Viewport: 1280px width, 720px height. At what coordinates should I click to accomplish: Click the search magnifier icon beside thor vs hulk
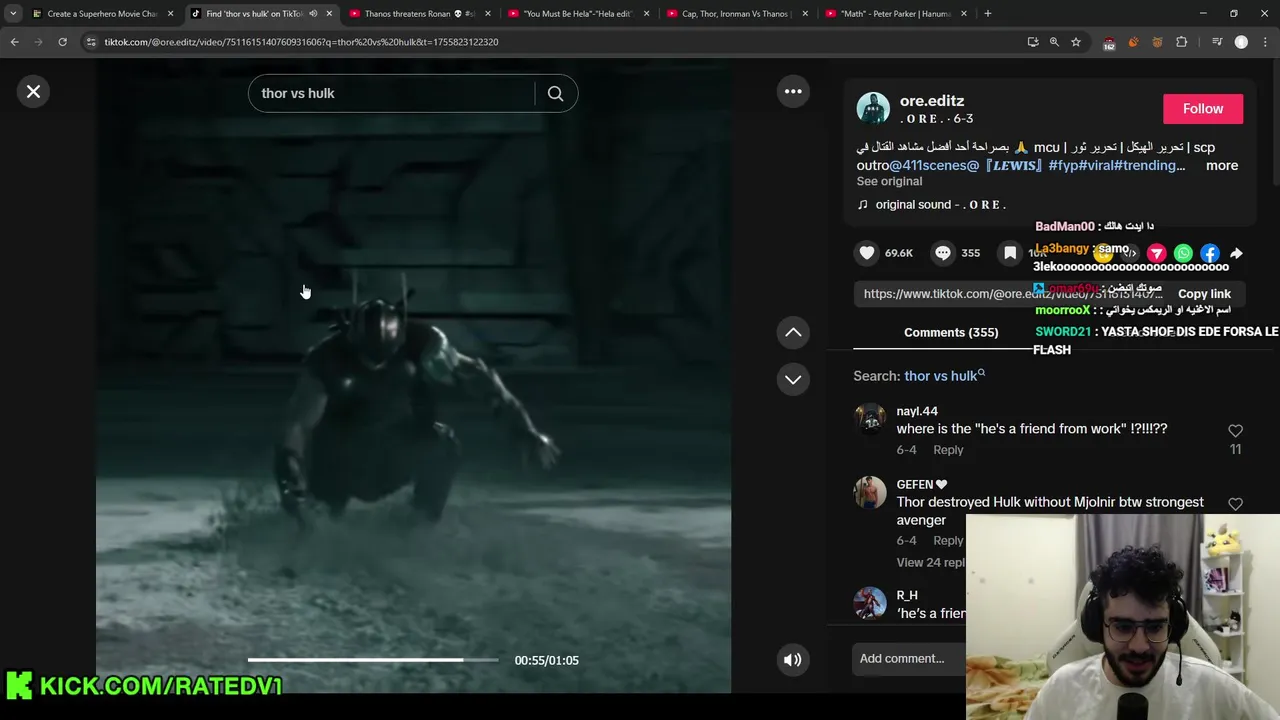click(x=556, y=93)
